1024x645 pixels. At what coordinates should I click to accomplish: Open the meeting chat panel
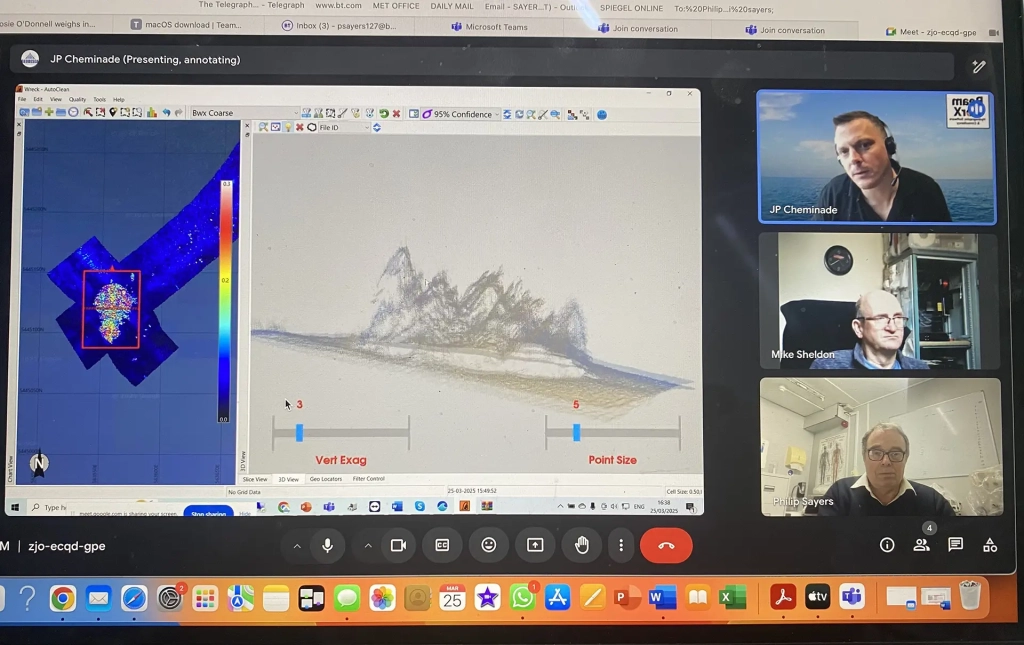955,545
